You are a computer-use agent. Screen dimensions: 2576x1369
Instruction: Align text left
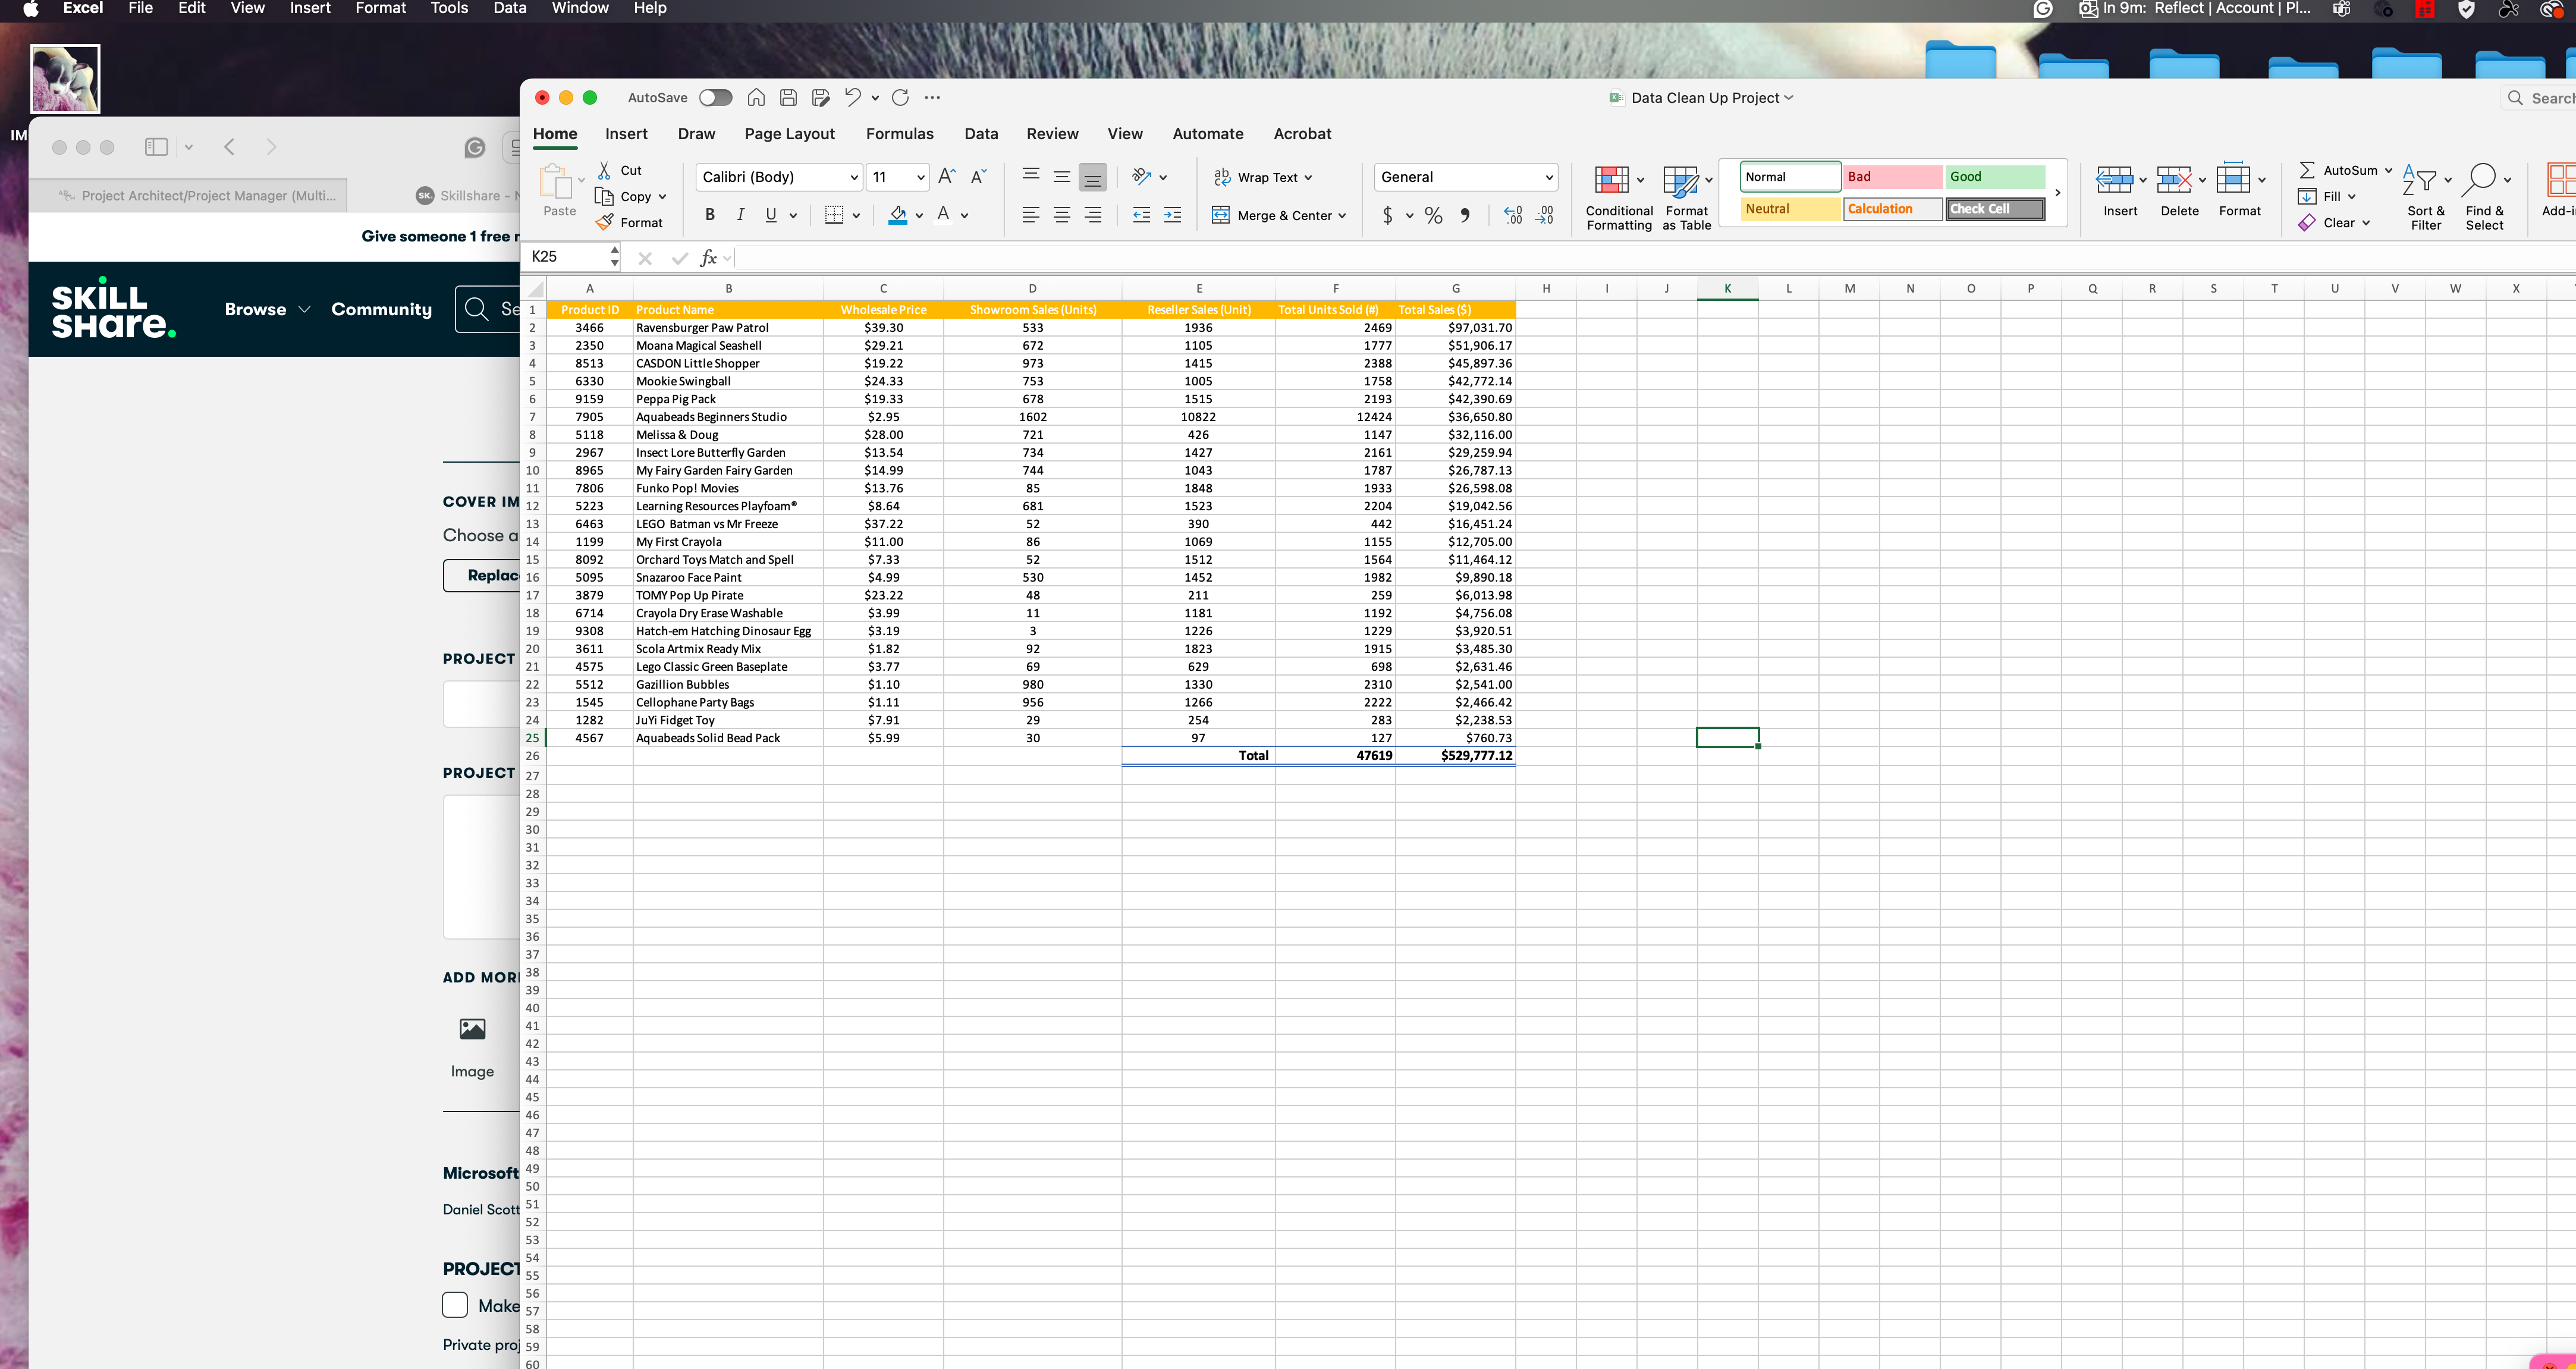[x=1030, y=214]
